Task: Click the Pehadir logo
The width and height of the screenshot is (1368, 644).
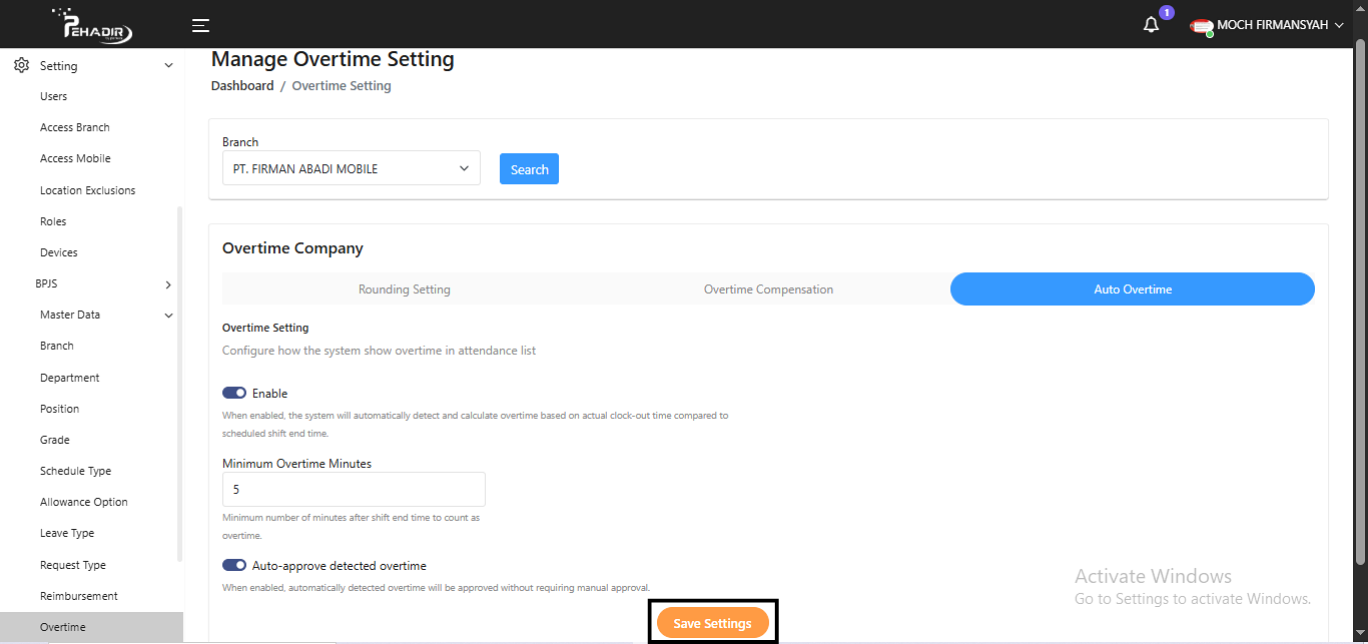Action: (91, 26)
